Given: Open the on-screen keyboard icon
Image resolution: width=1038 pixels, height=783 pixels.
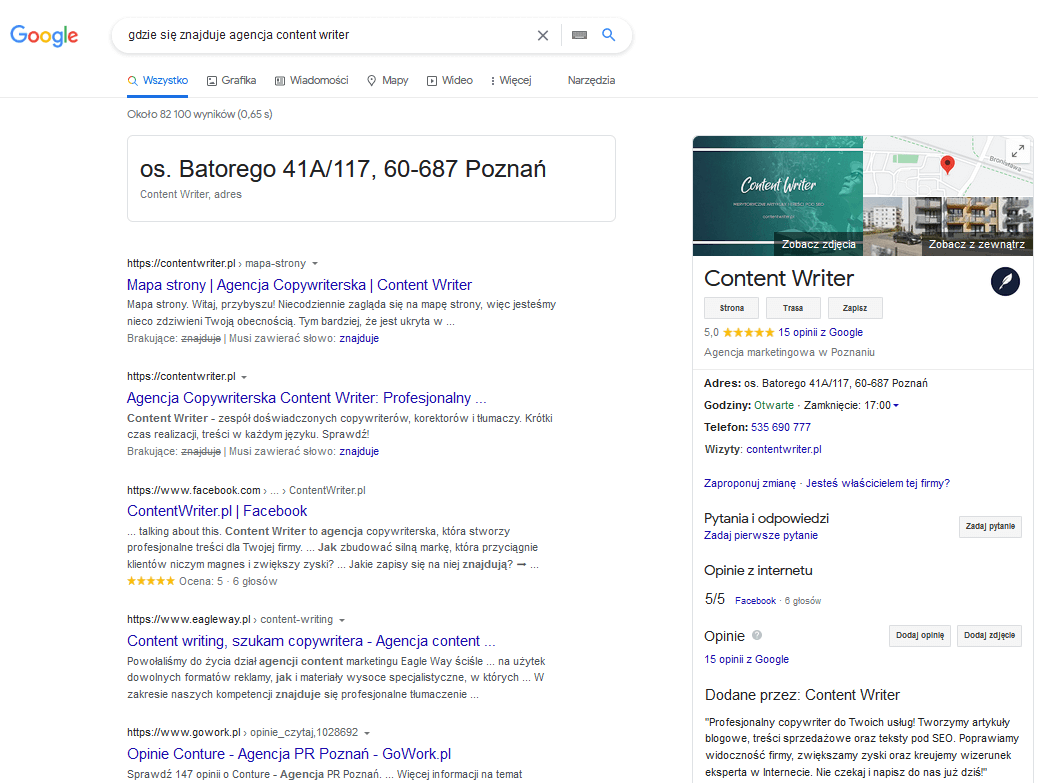Looking at the screenshot, I should click(579, 35).
